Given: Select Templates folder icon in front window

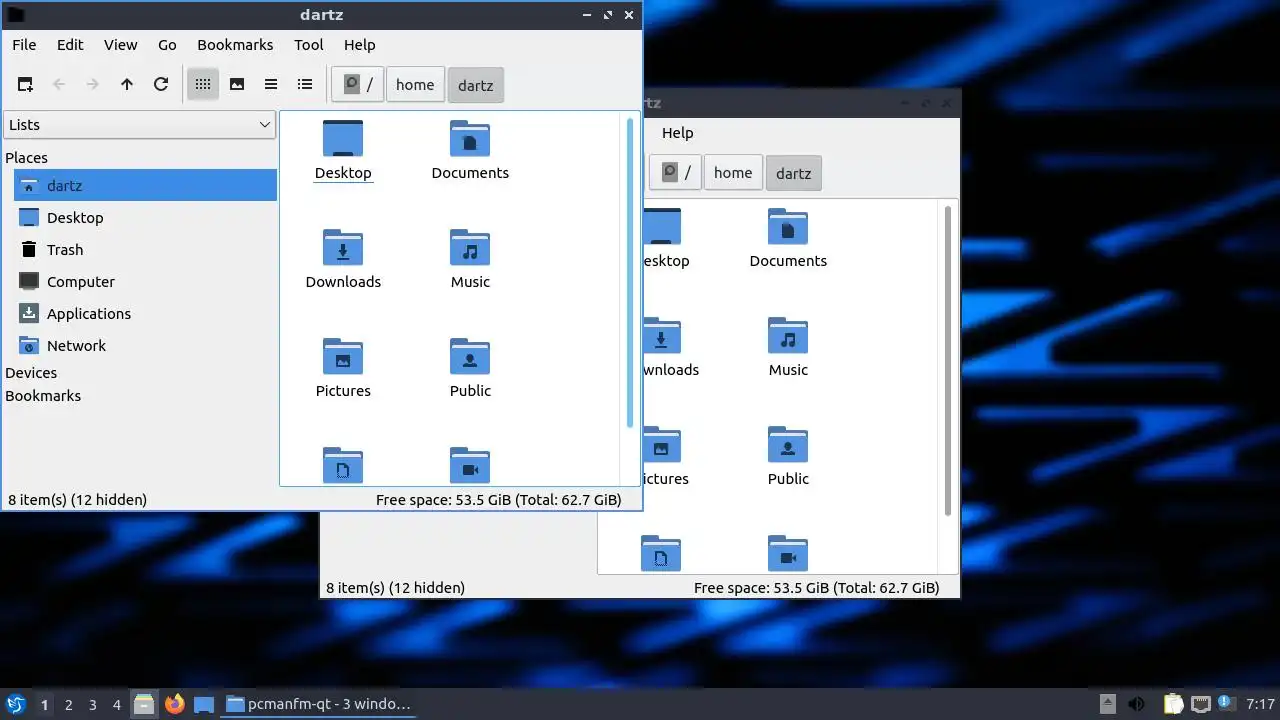Looking at the screenshot, I should 343,466.
